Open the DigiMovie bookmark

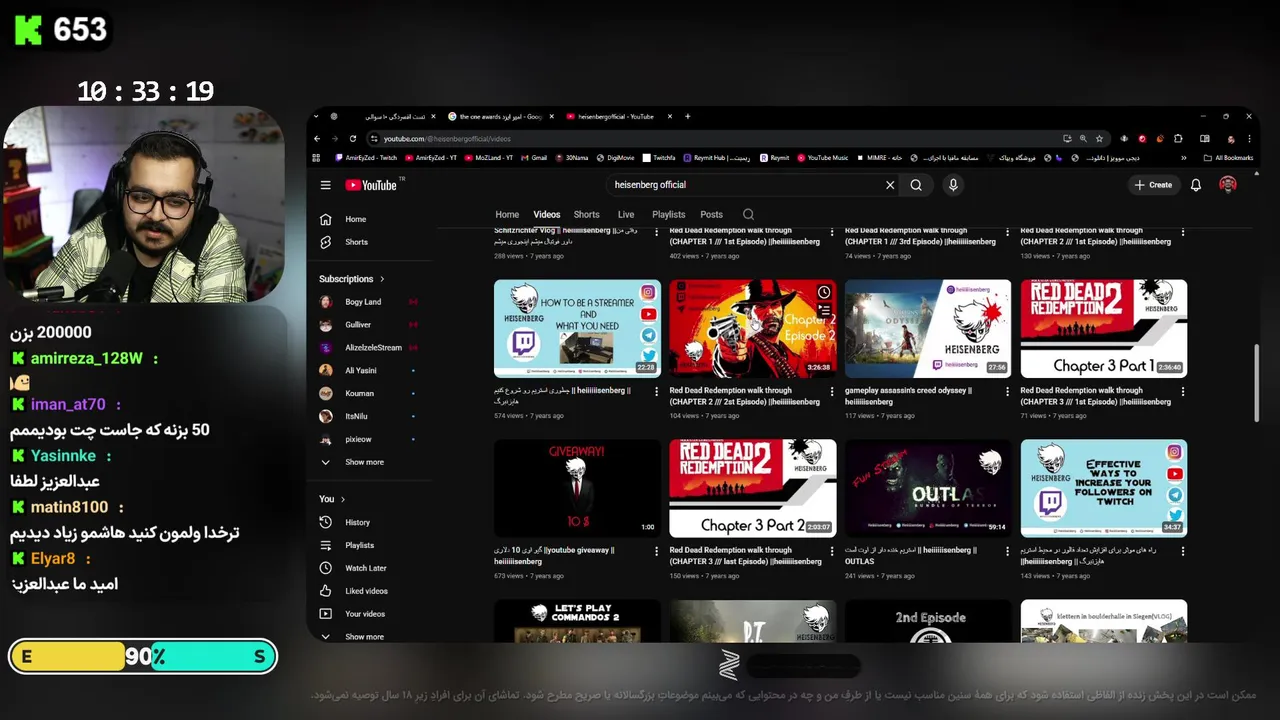(x=615, y=158)
